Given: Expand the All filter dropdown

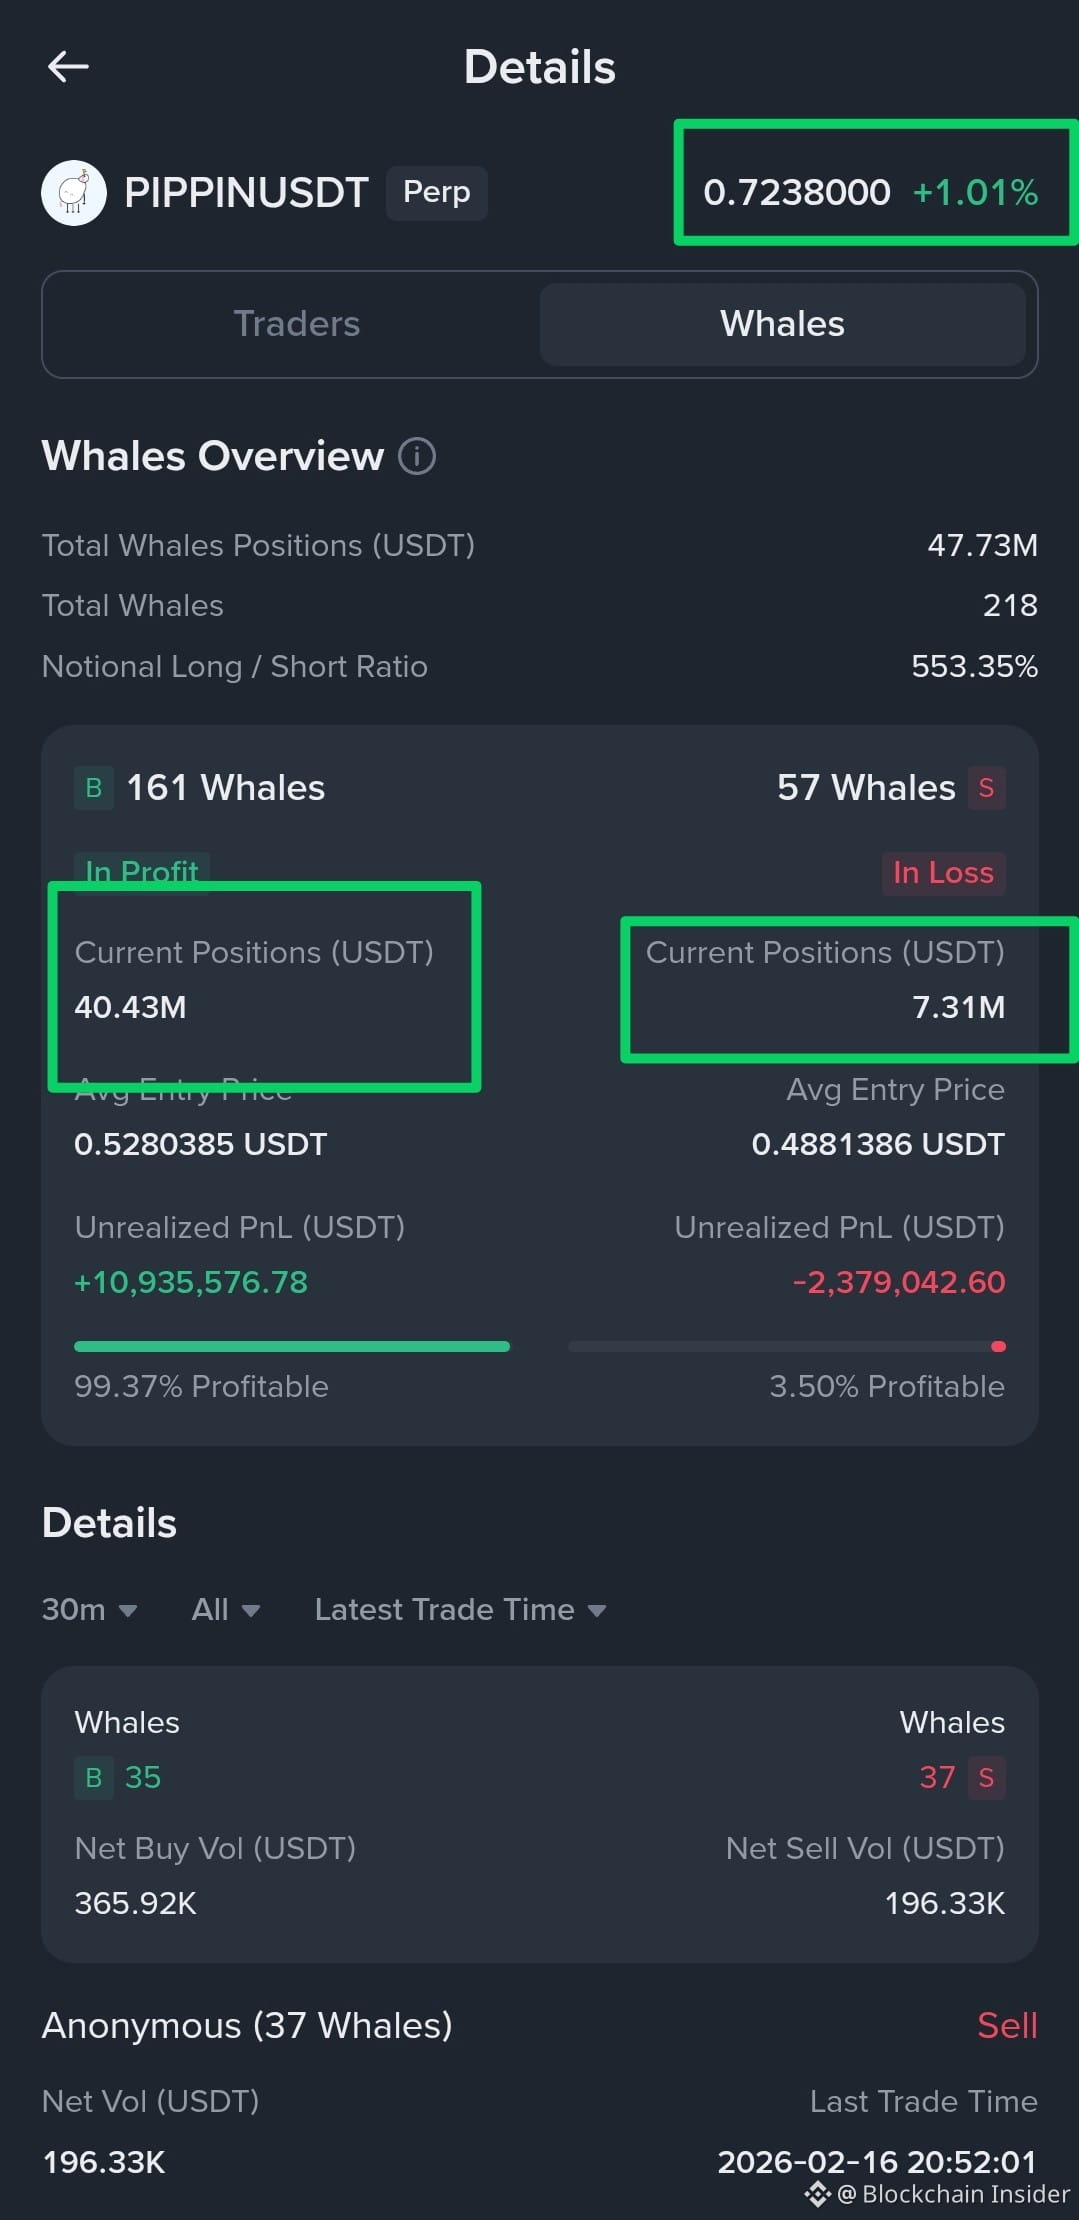Looking at the screenshot, I should 226,1609.
